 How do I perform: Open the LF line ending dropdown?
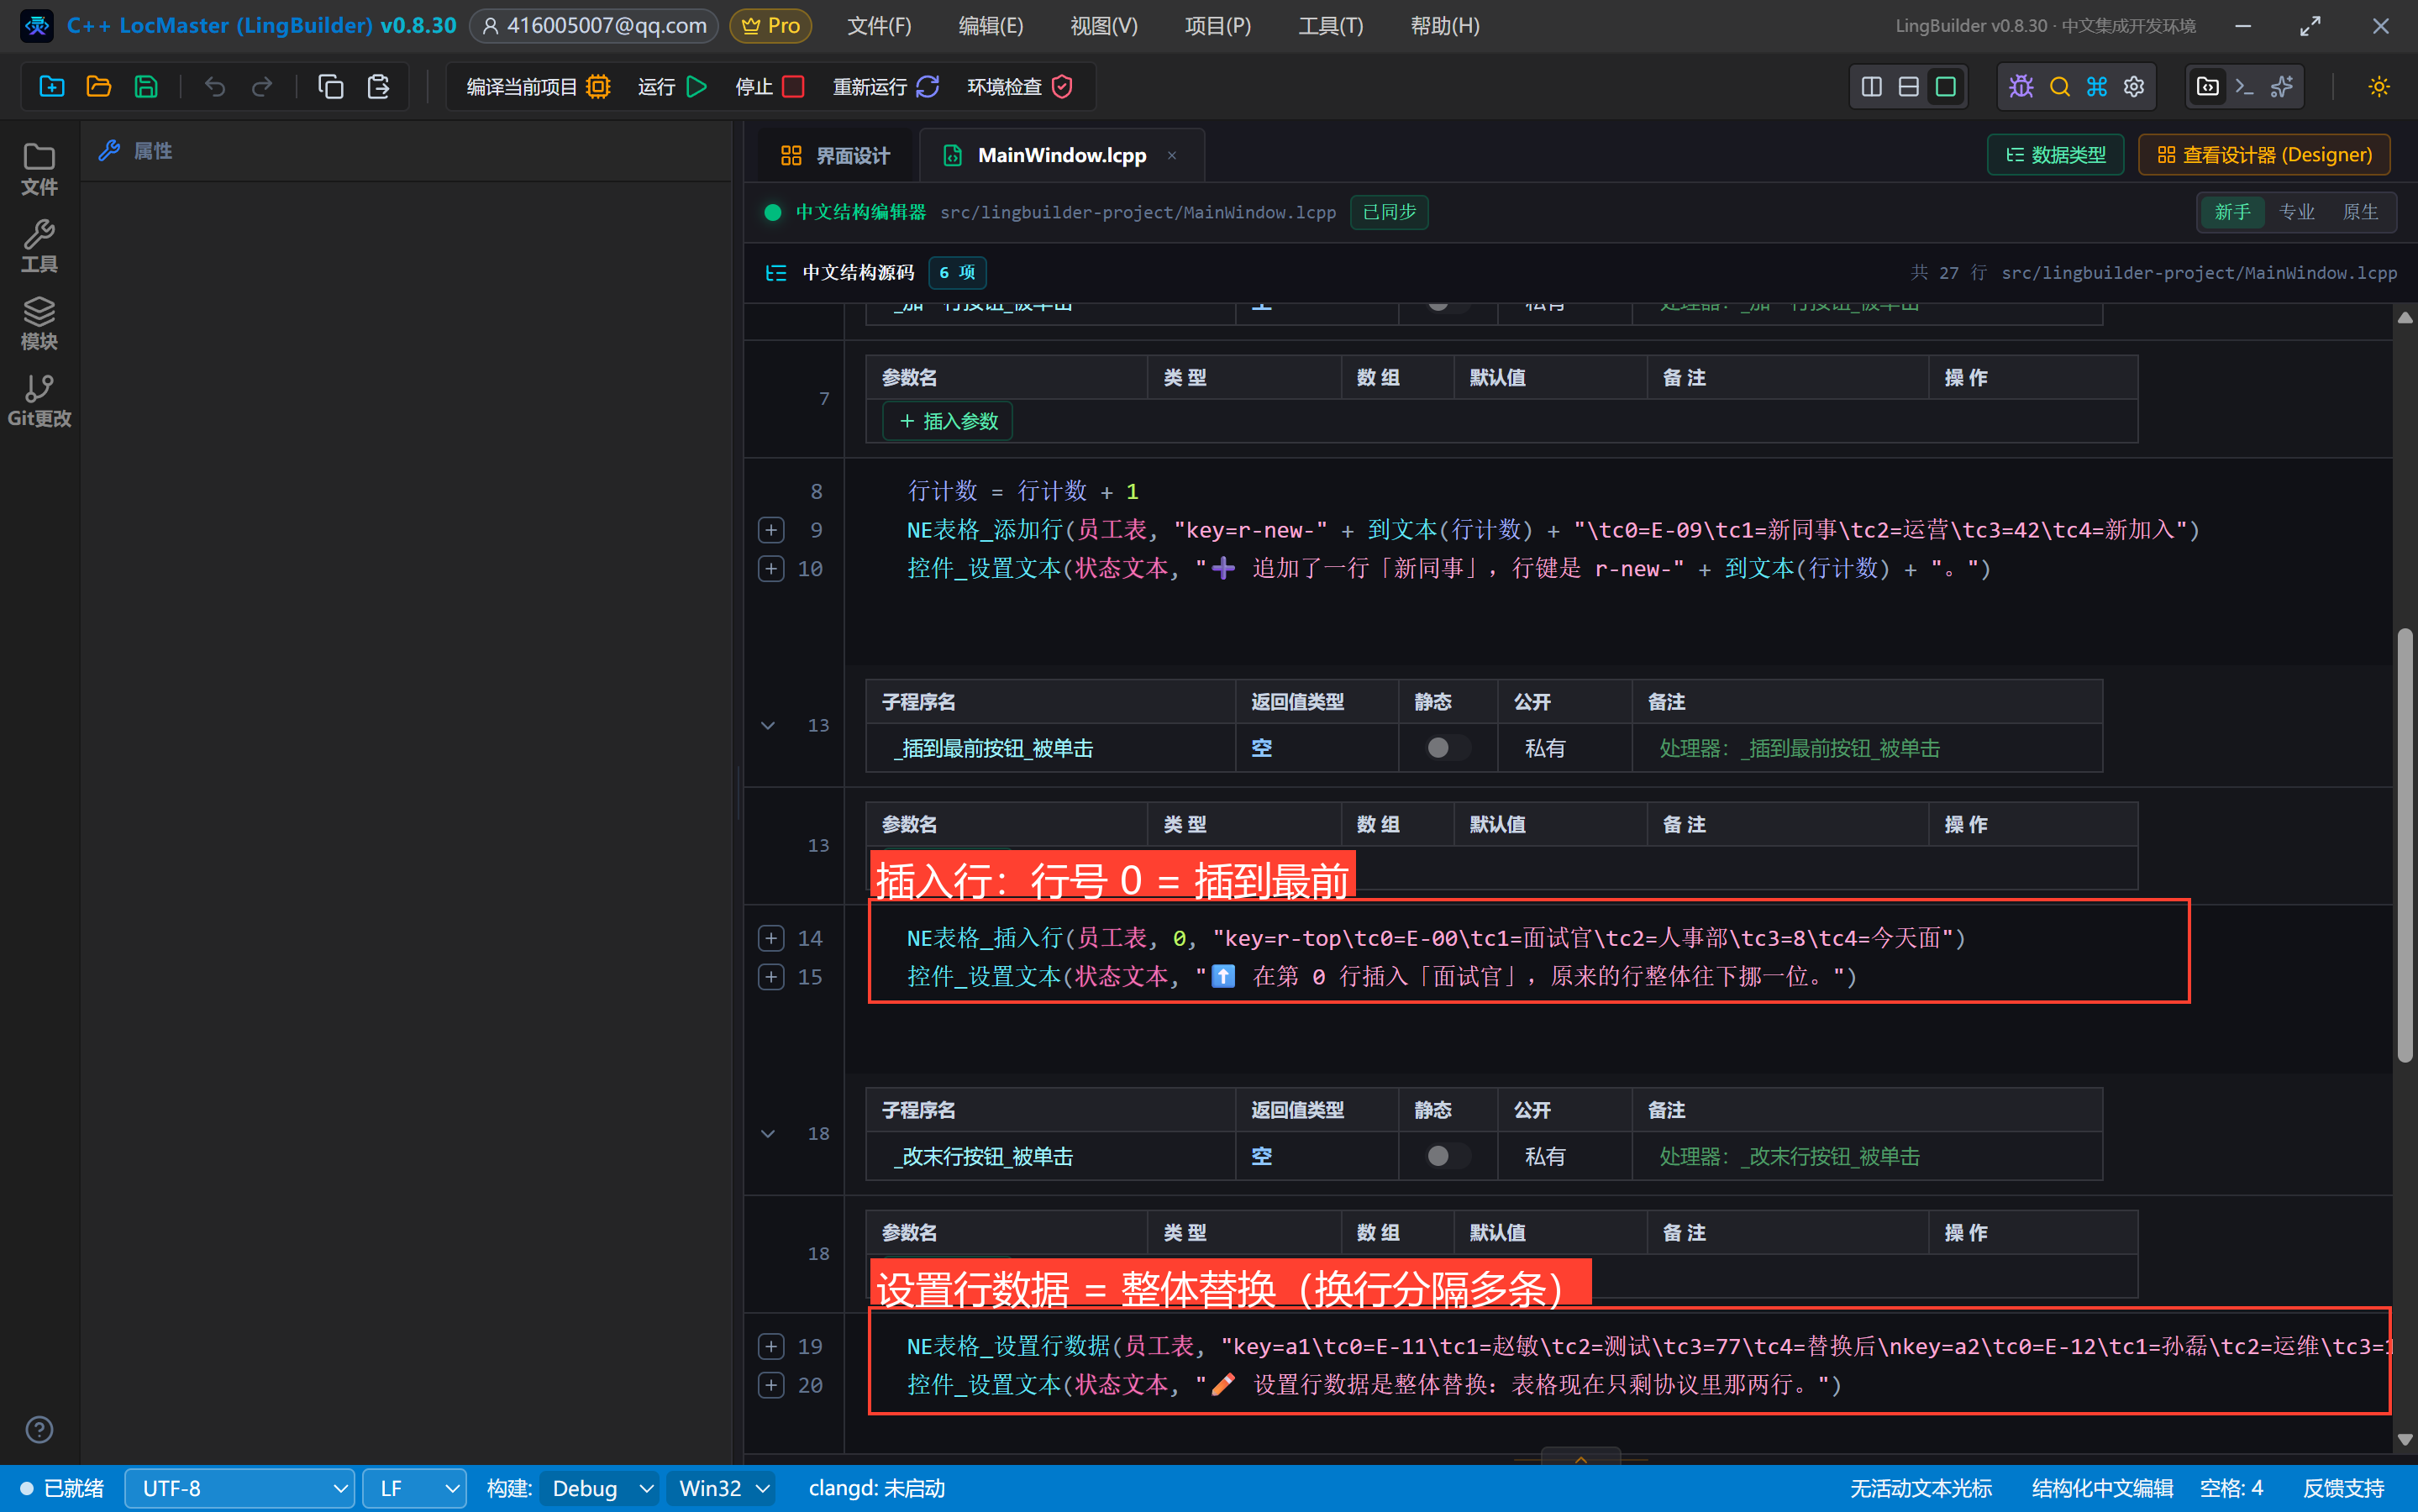tap(414, 1488)
